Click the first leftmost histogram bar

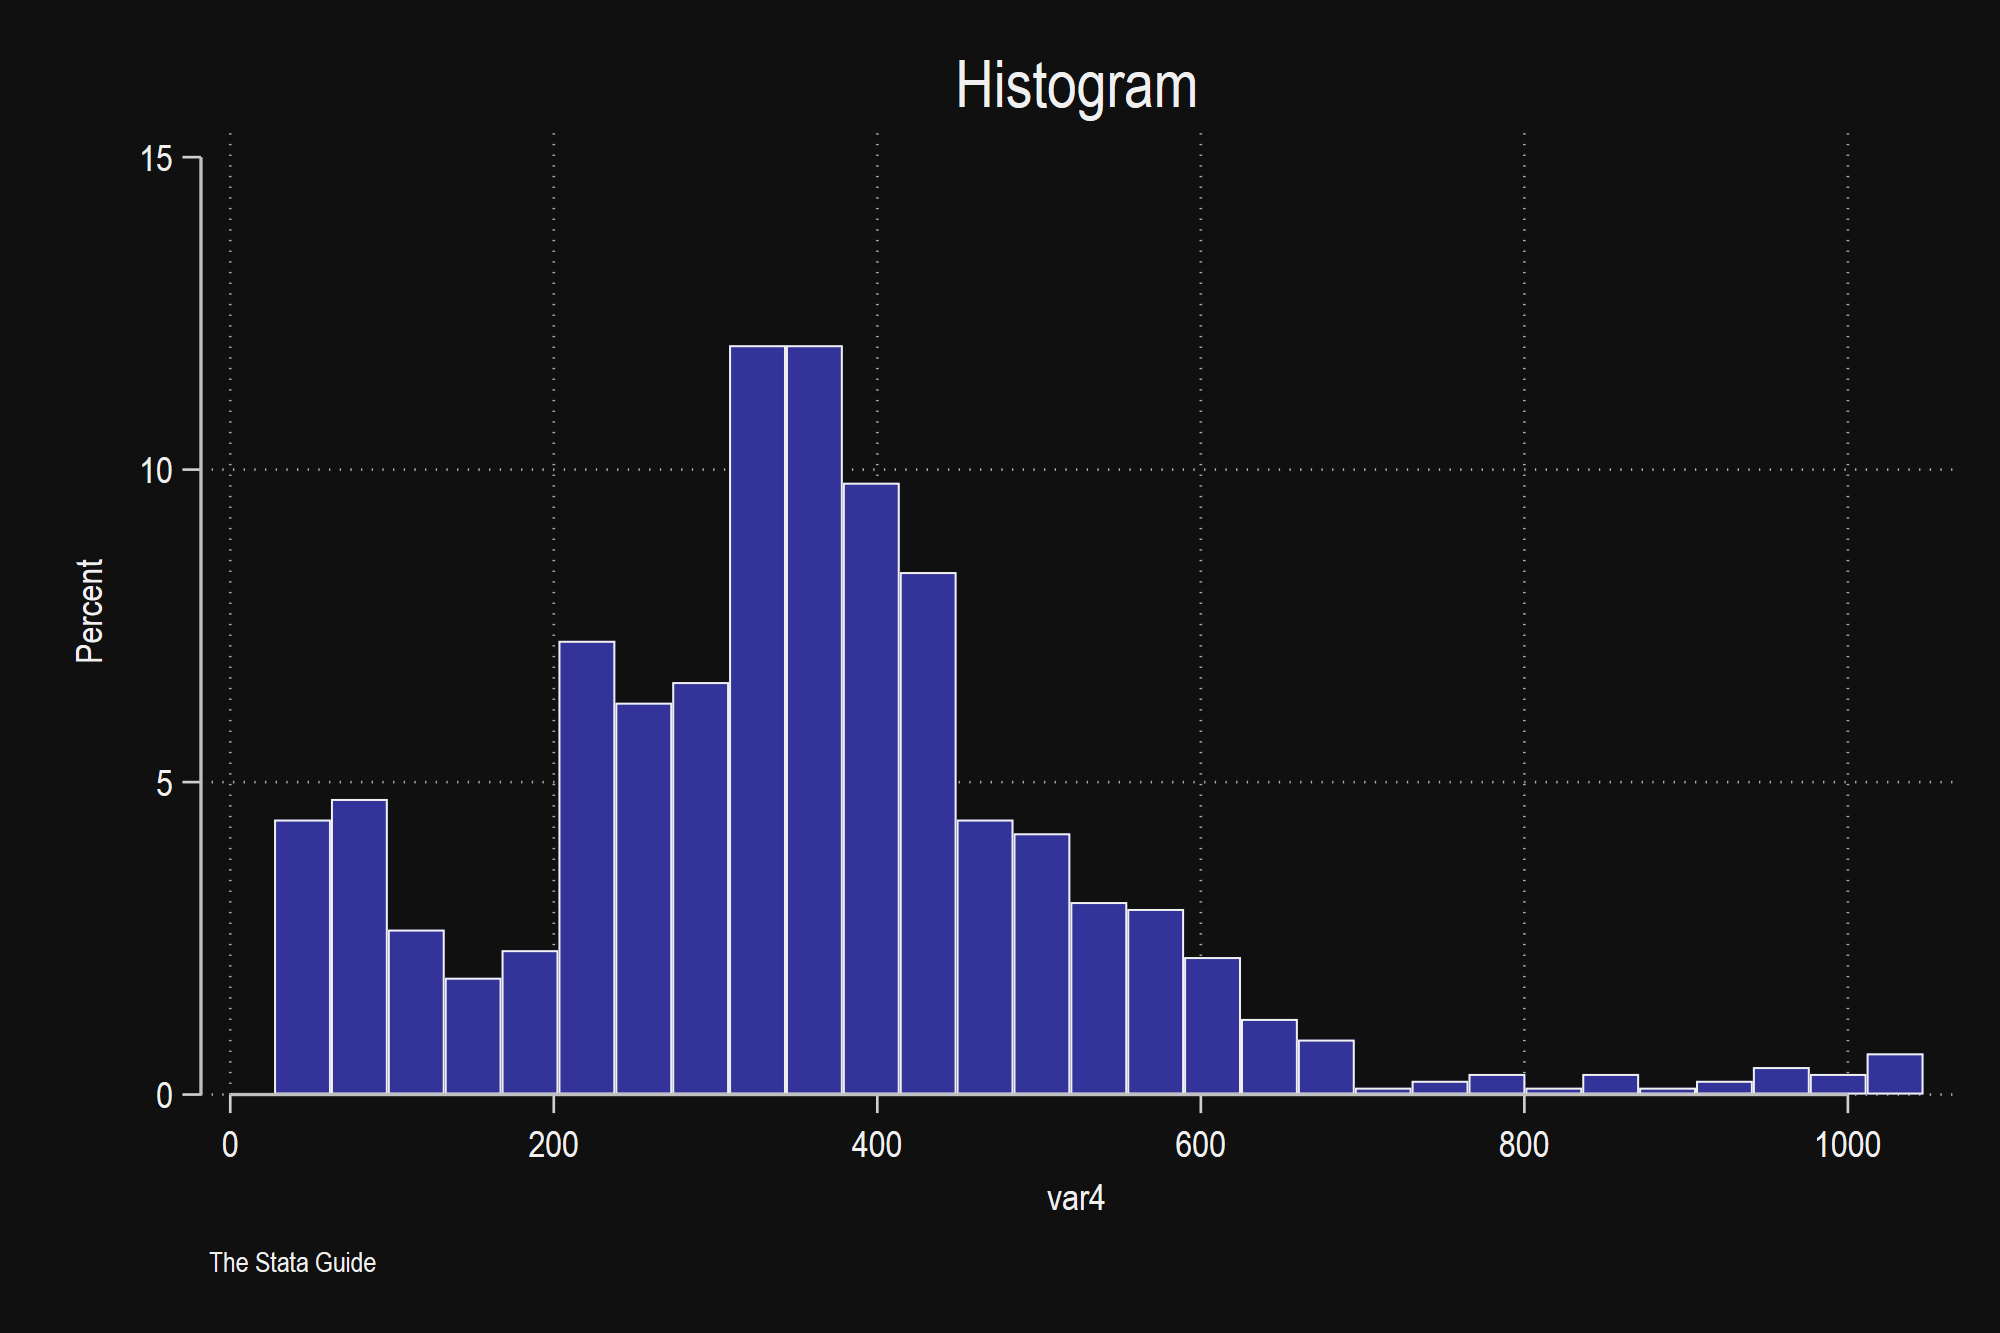[x=302, y=957]
